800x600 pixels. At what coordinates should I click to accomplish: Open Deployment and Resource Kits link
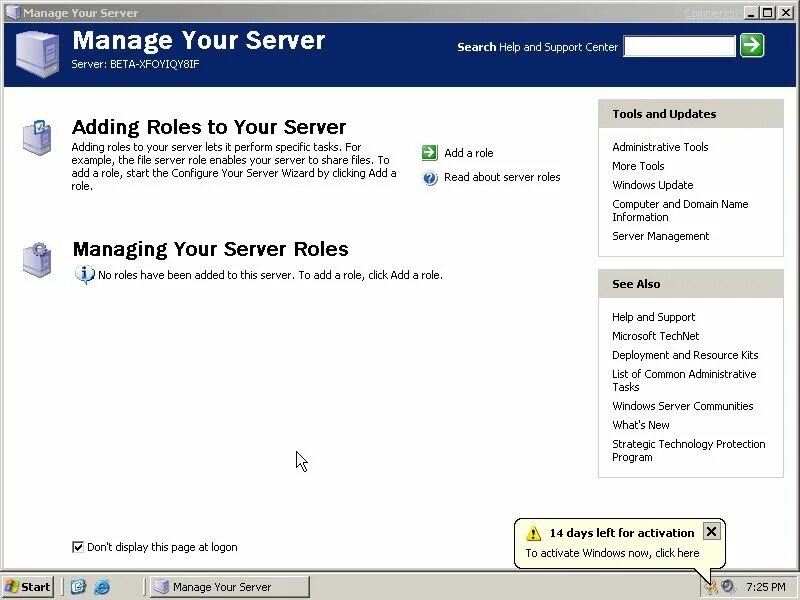[x=685, y=355]
